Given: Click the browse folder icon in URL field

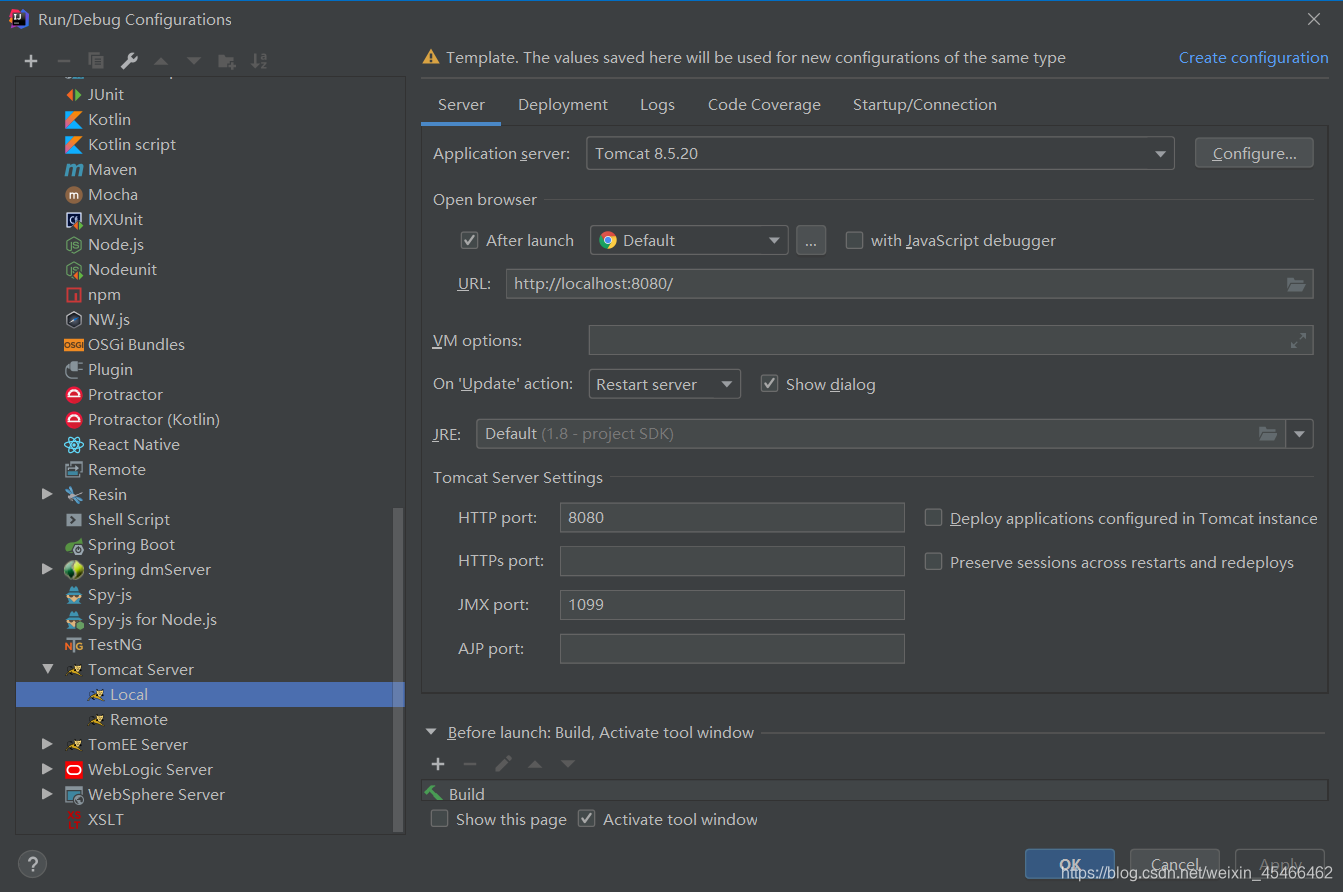Looking at the screenshot, I should pos(1296,284).
